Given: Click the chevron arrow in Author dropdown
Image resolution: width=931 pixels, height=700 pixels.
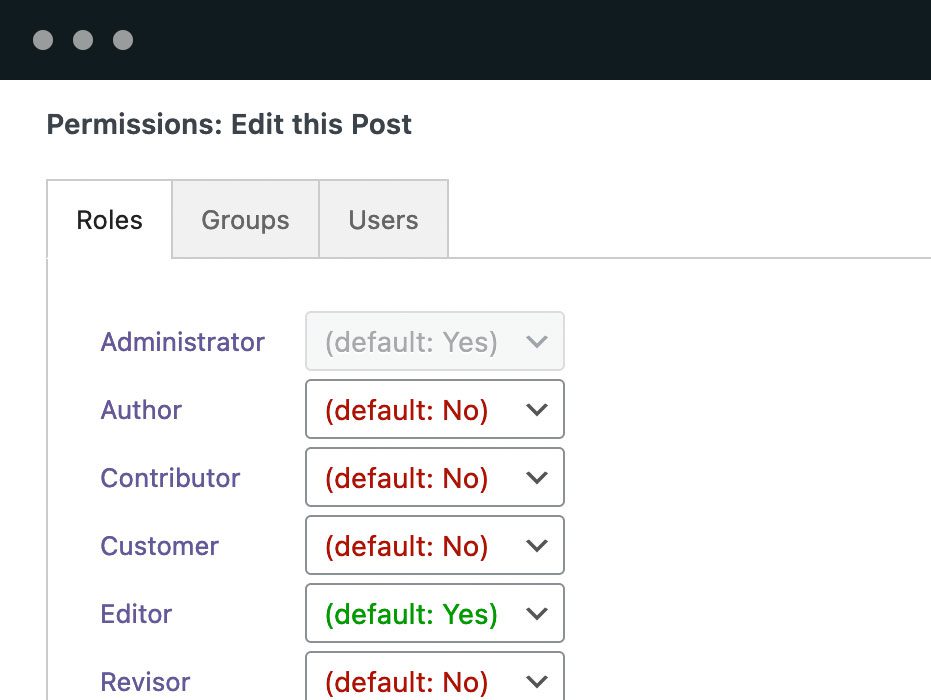Looking at the screenshot, I should [x=537, y=410].
